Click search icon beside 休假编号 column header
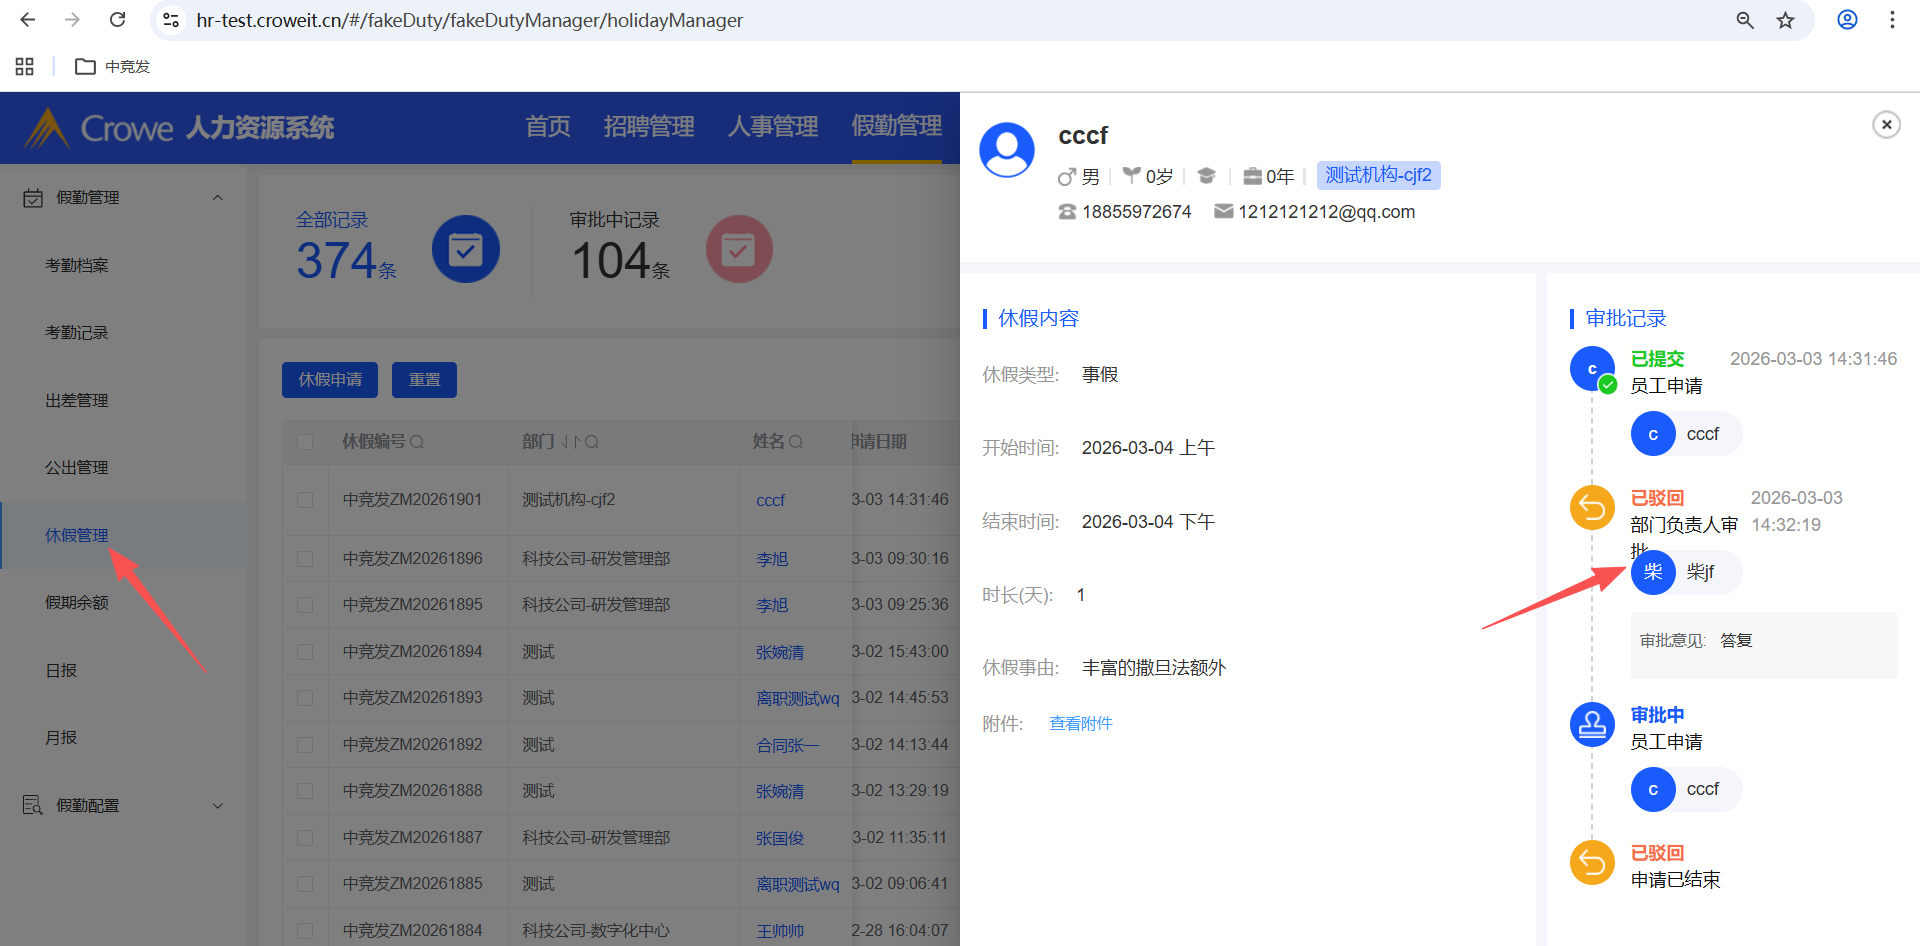The image size is (1920, 946). [417, 442]
